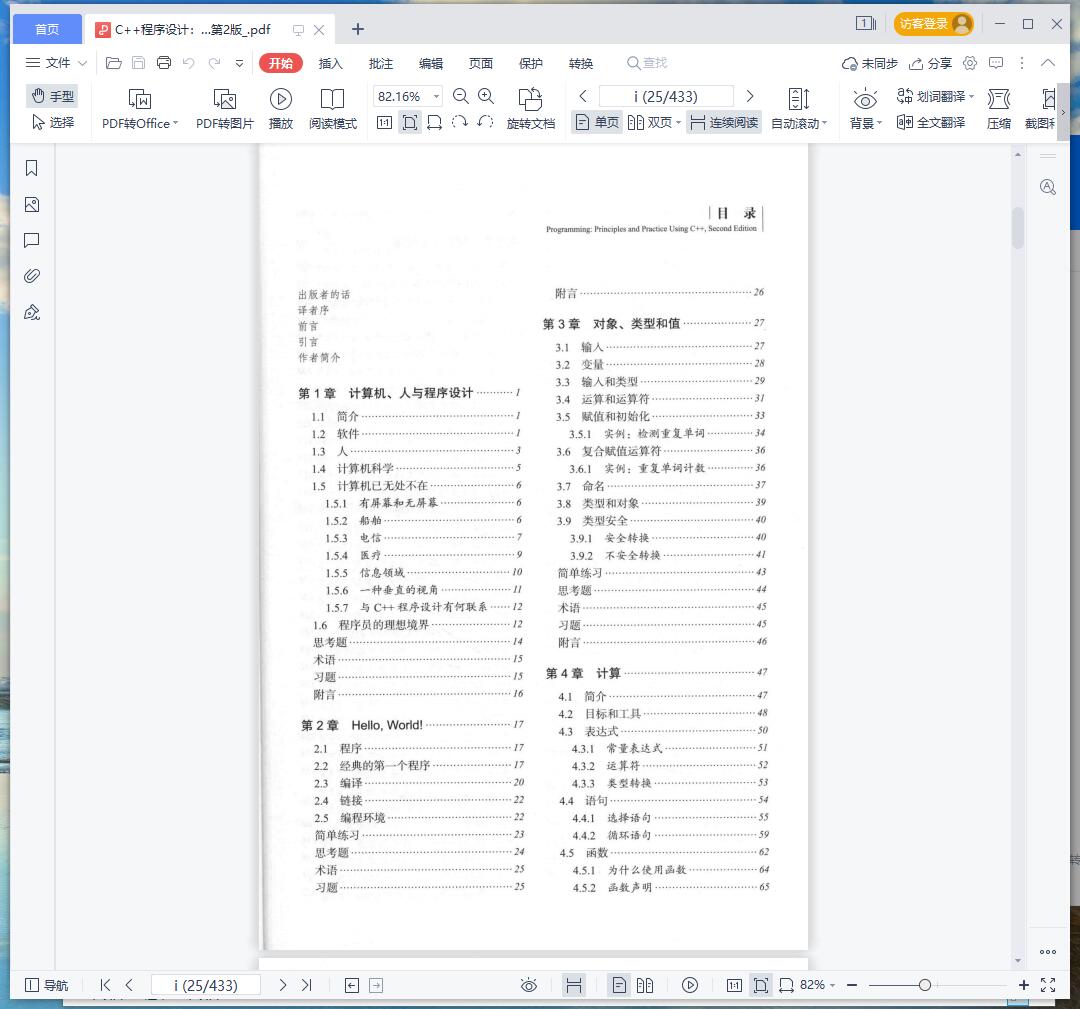Viewport: 1080px width, 1009px height.
Task: Open 阅读模式 reading mode
Action: pyautogui.click(x=333, y=109)
